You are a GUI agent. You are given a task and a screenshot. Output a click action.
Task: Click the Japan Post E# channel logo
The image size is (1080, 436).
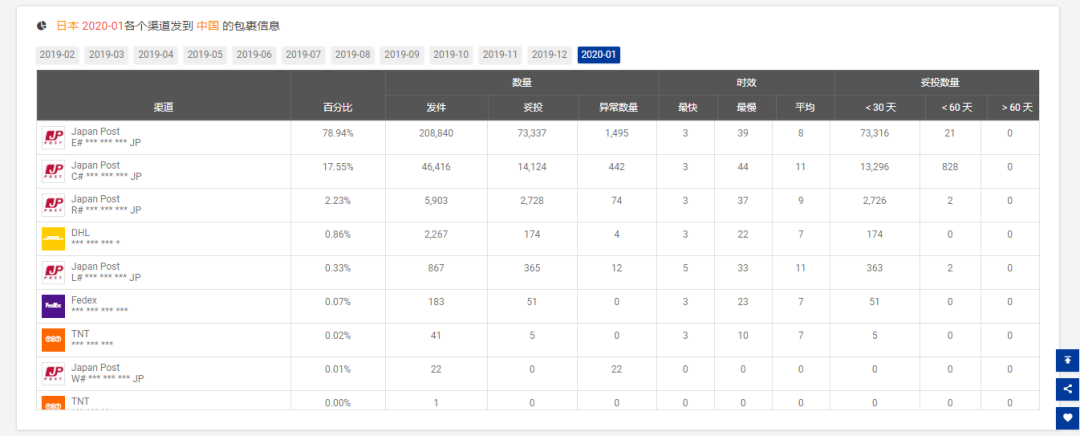point(53,138)
